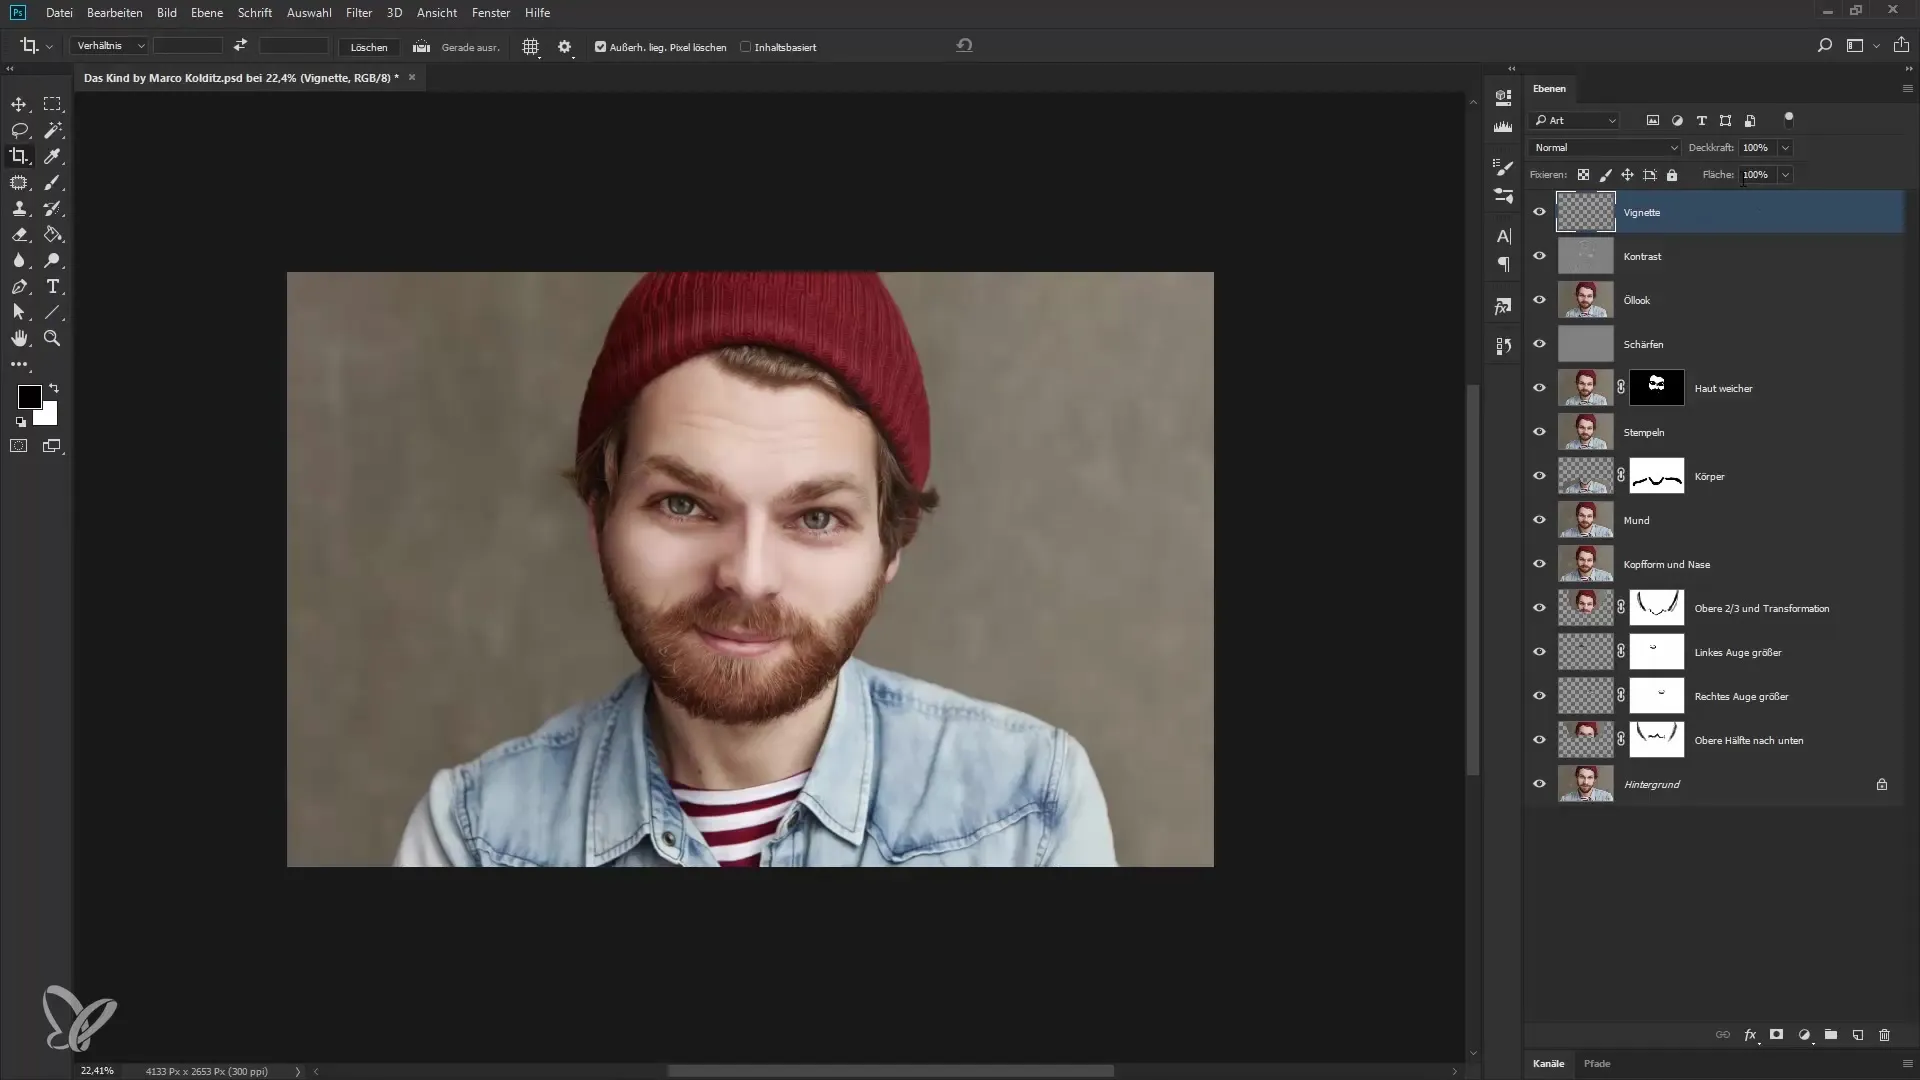Image resolution: width=1920 pixels, height=1080 pixels.
Task: Hide the Körper layer
Action: 1539,476
